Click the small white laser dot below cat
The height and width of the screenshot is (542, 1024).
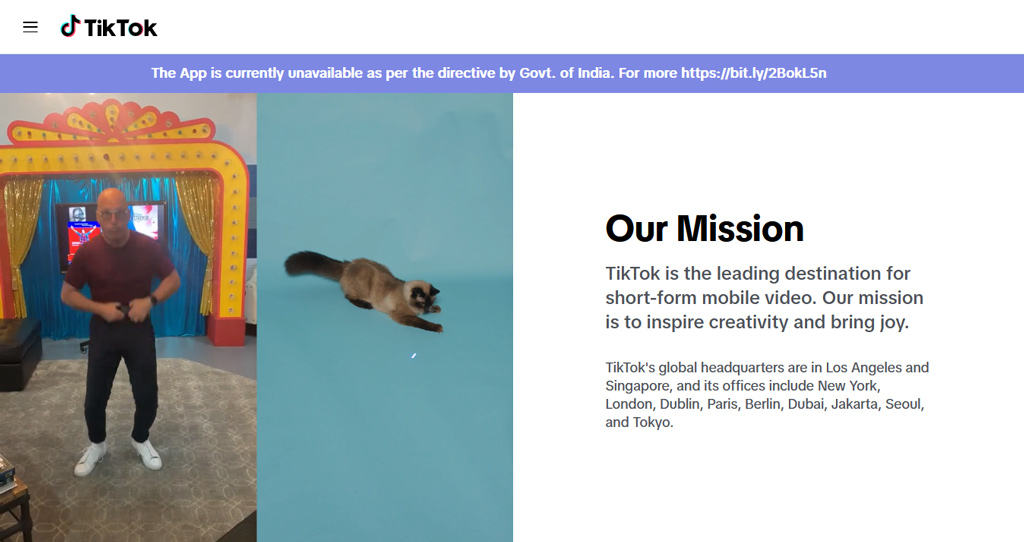413,355
